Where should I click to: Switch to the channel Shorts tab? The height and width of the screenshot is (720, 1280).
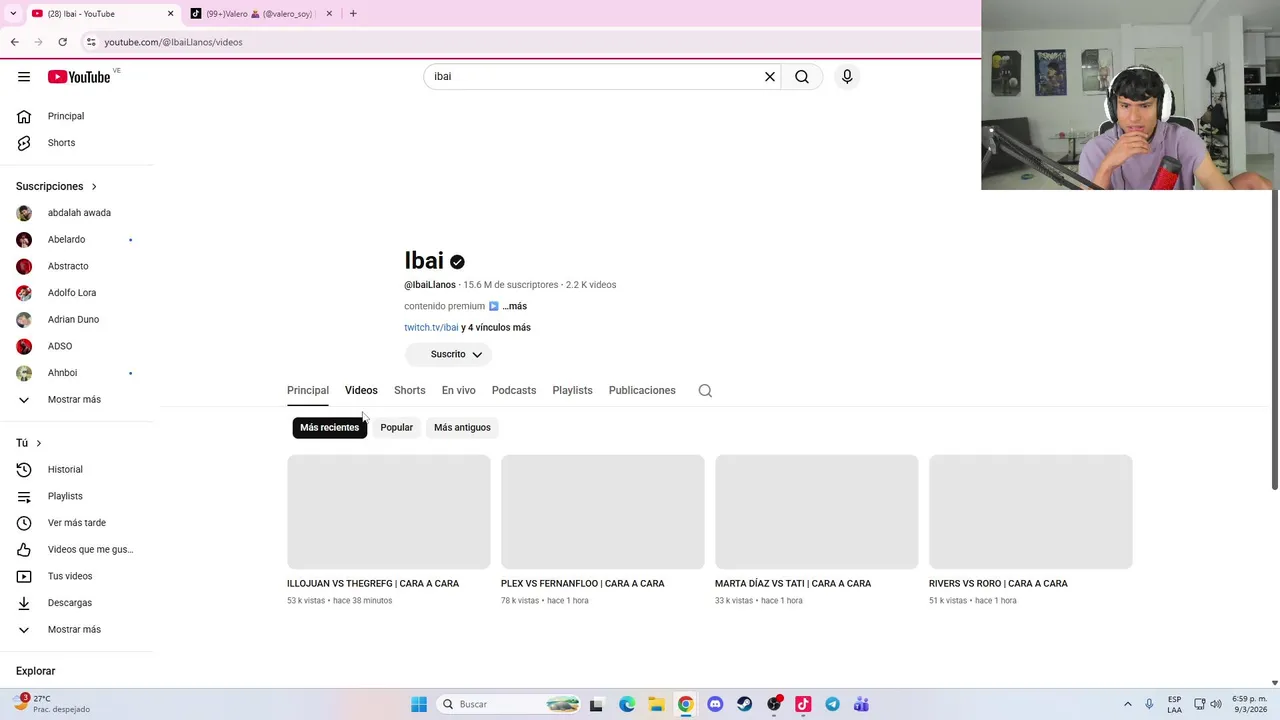tap(410, 390)
